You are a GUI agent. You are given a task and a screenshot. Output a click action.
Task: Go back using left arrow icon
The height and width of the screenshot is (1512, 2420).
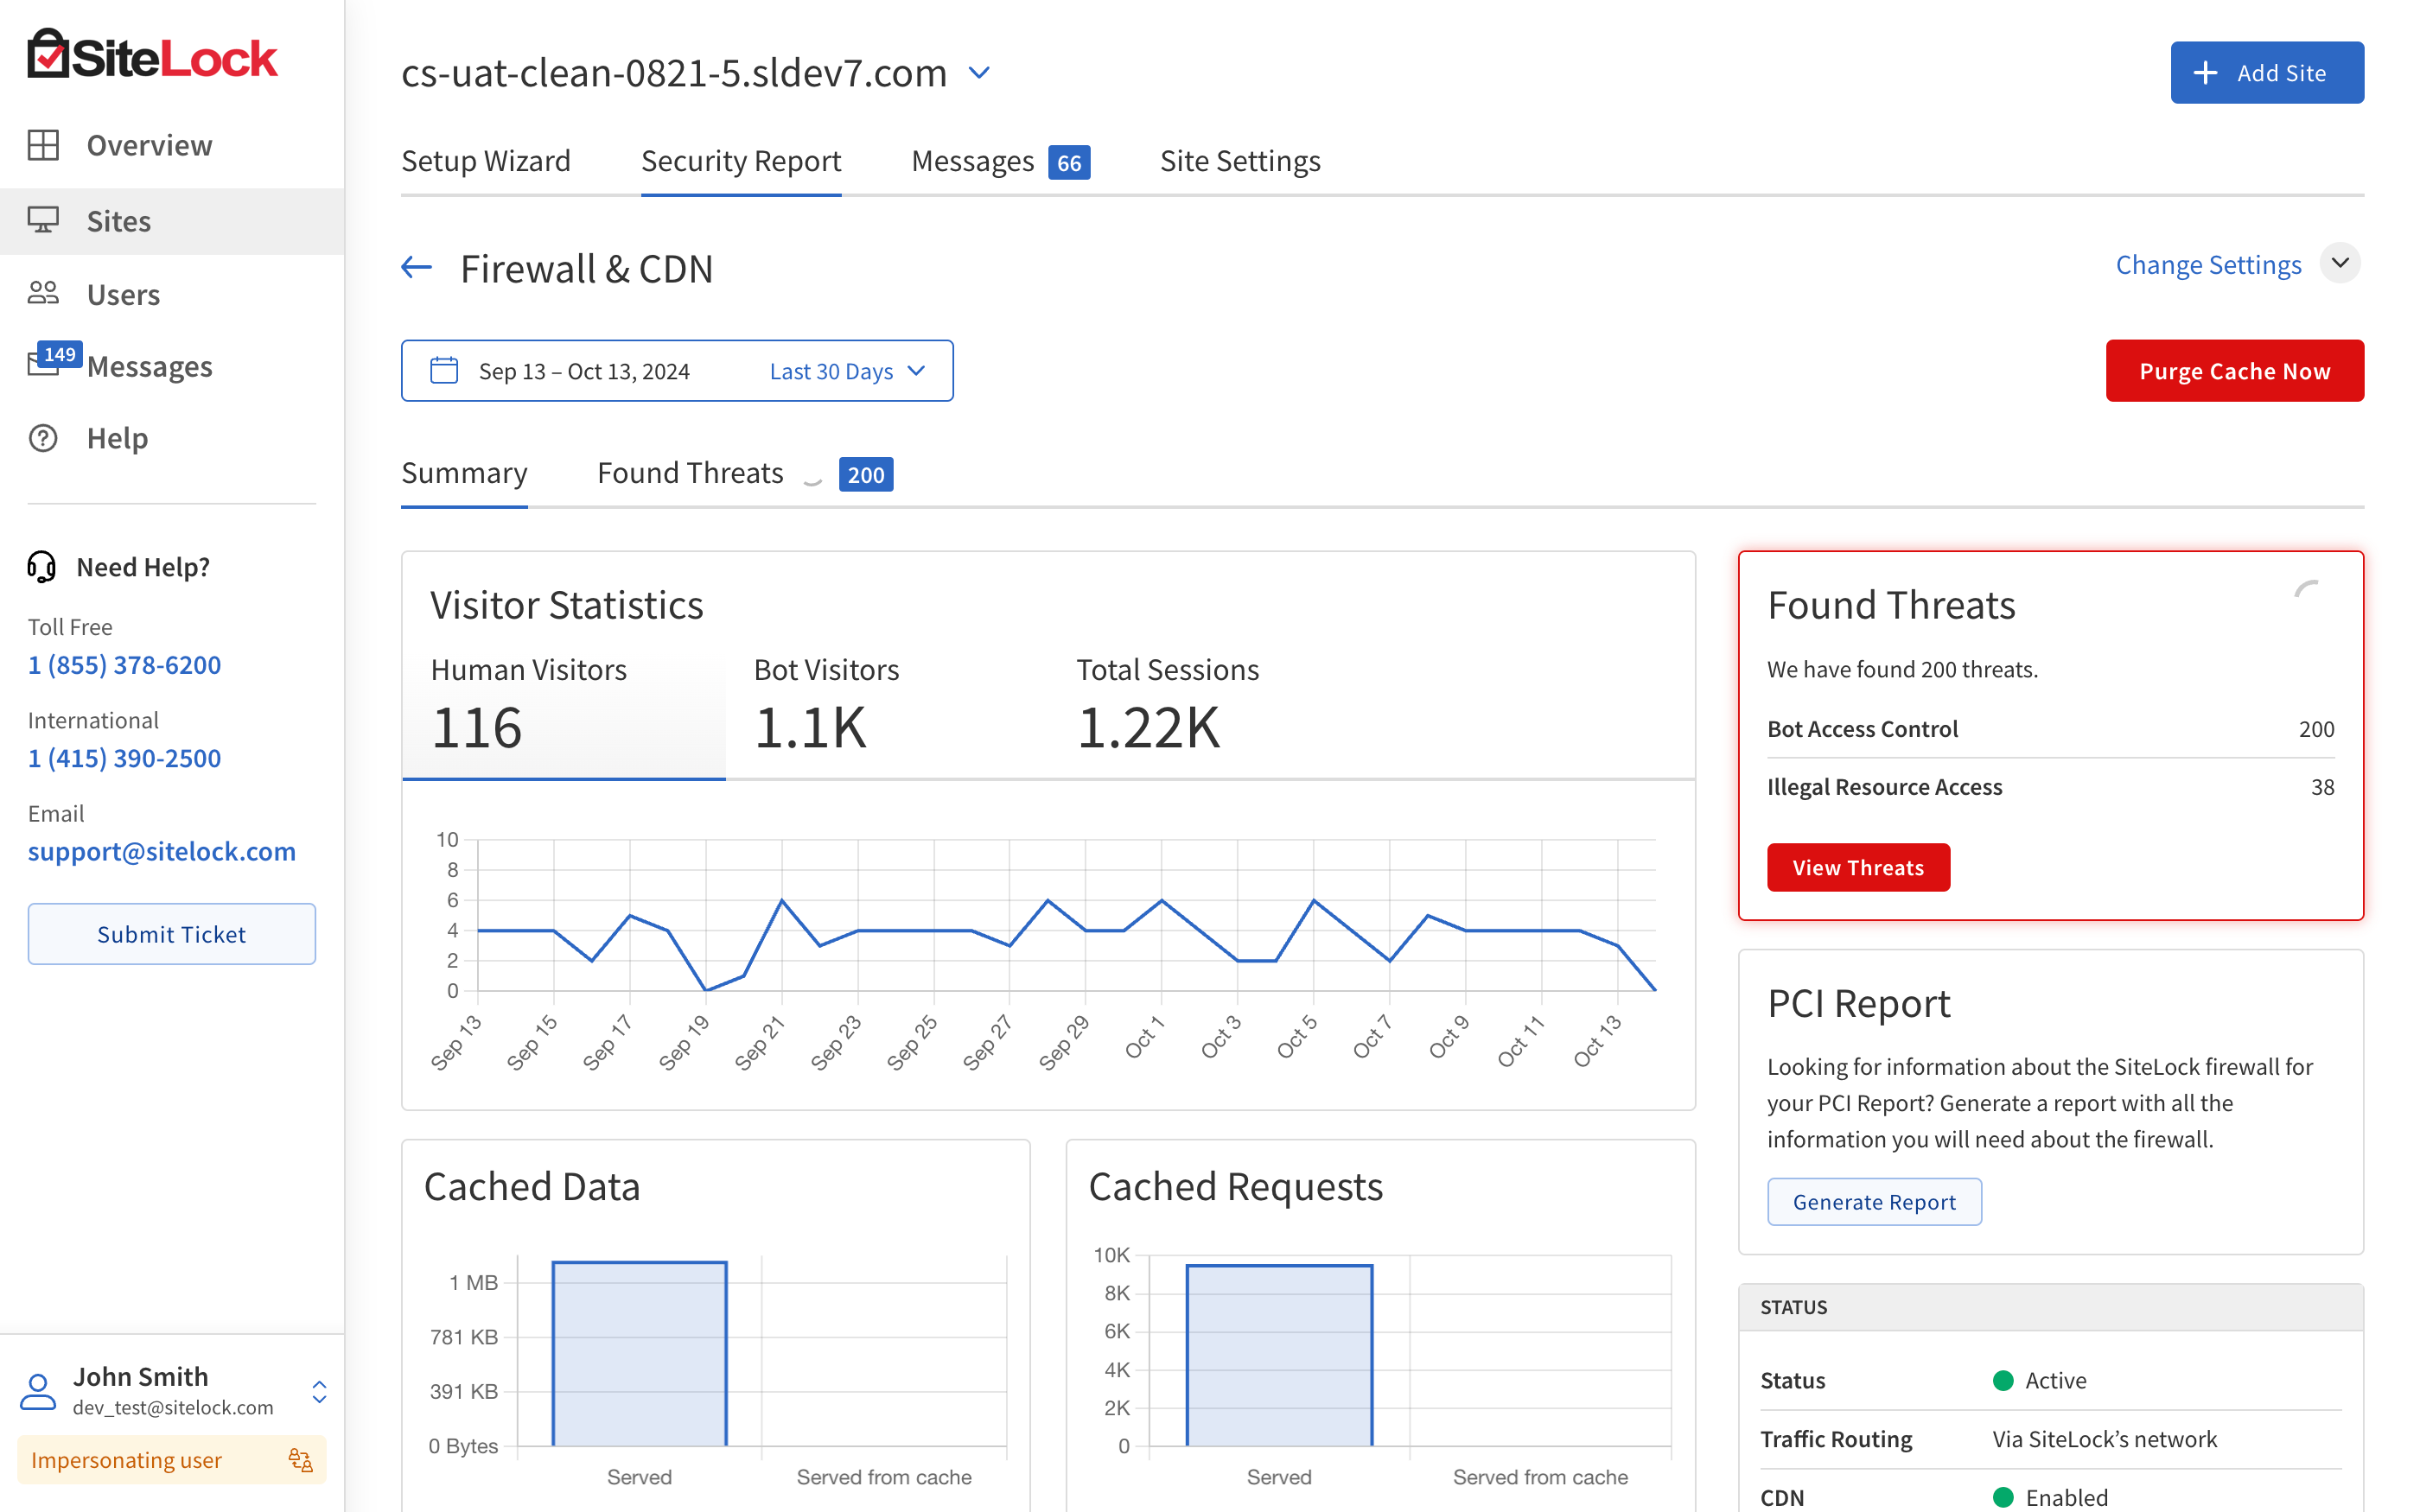[416, 267]
